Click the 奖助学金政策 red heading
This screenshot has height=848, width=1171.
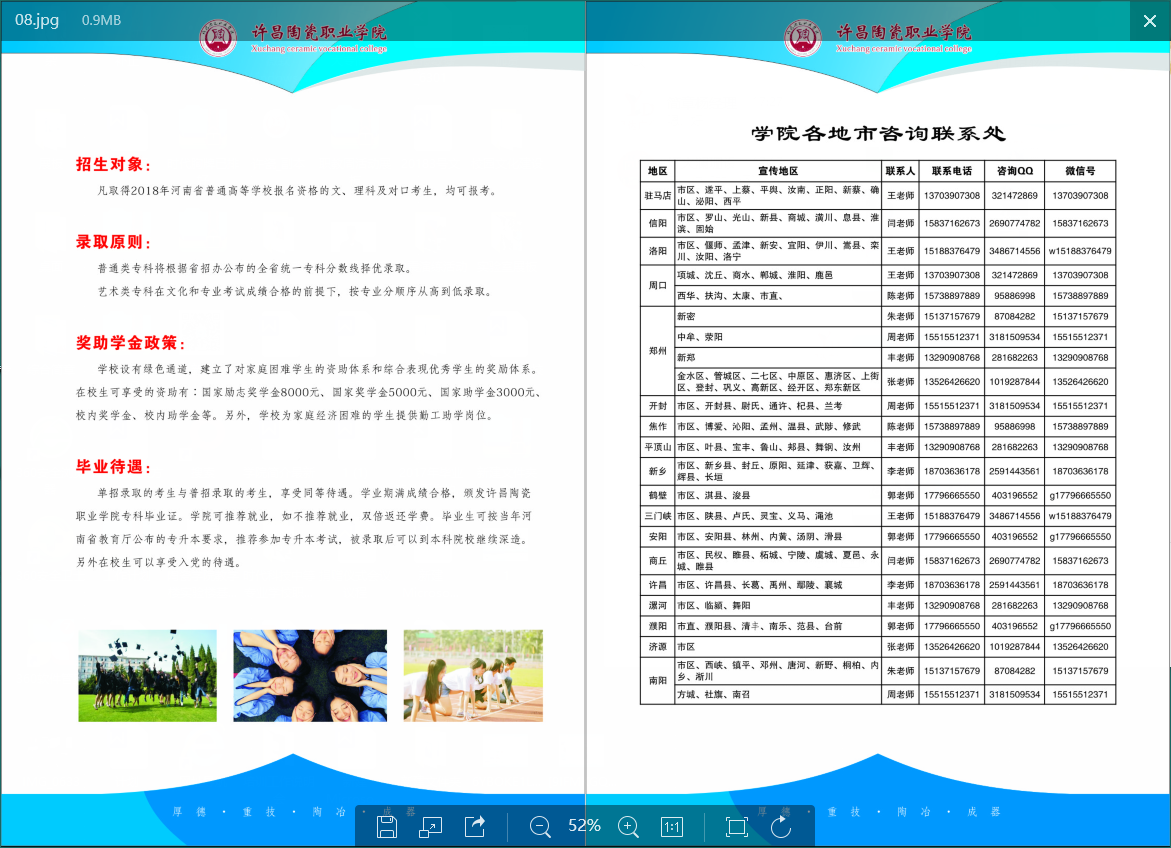click(131, 343)
